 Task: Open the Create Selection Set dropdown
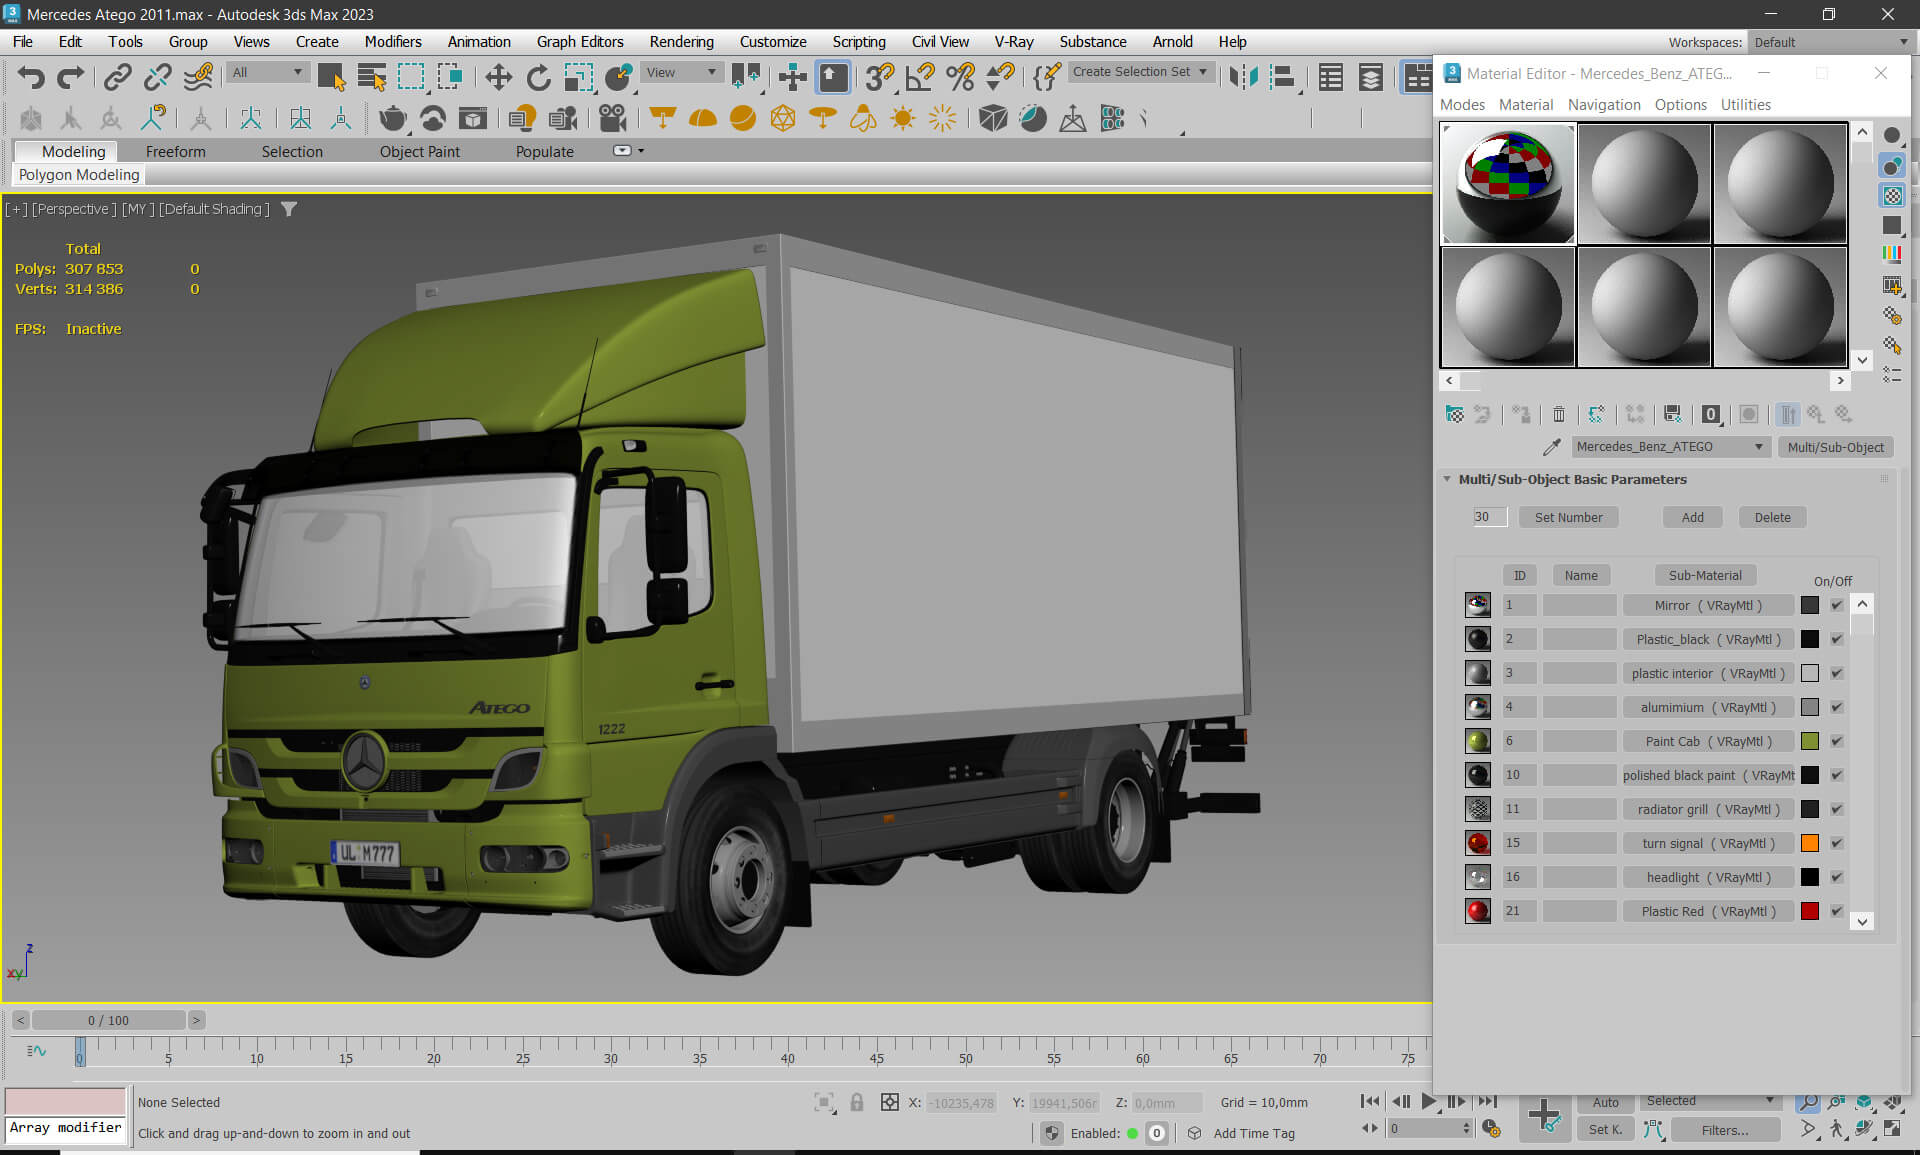[x=1140, y=72]
